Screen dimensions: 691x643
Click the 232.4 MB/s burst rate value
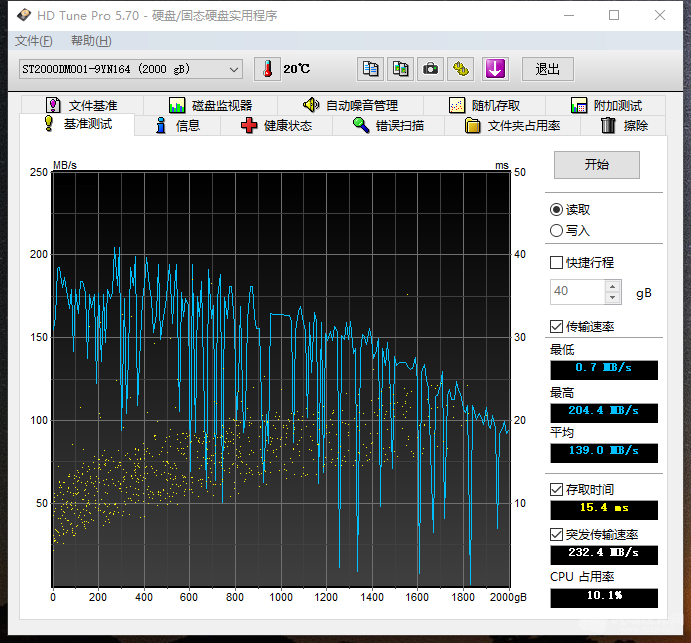pyautogui.click(x=604, y=555)
